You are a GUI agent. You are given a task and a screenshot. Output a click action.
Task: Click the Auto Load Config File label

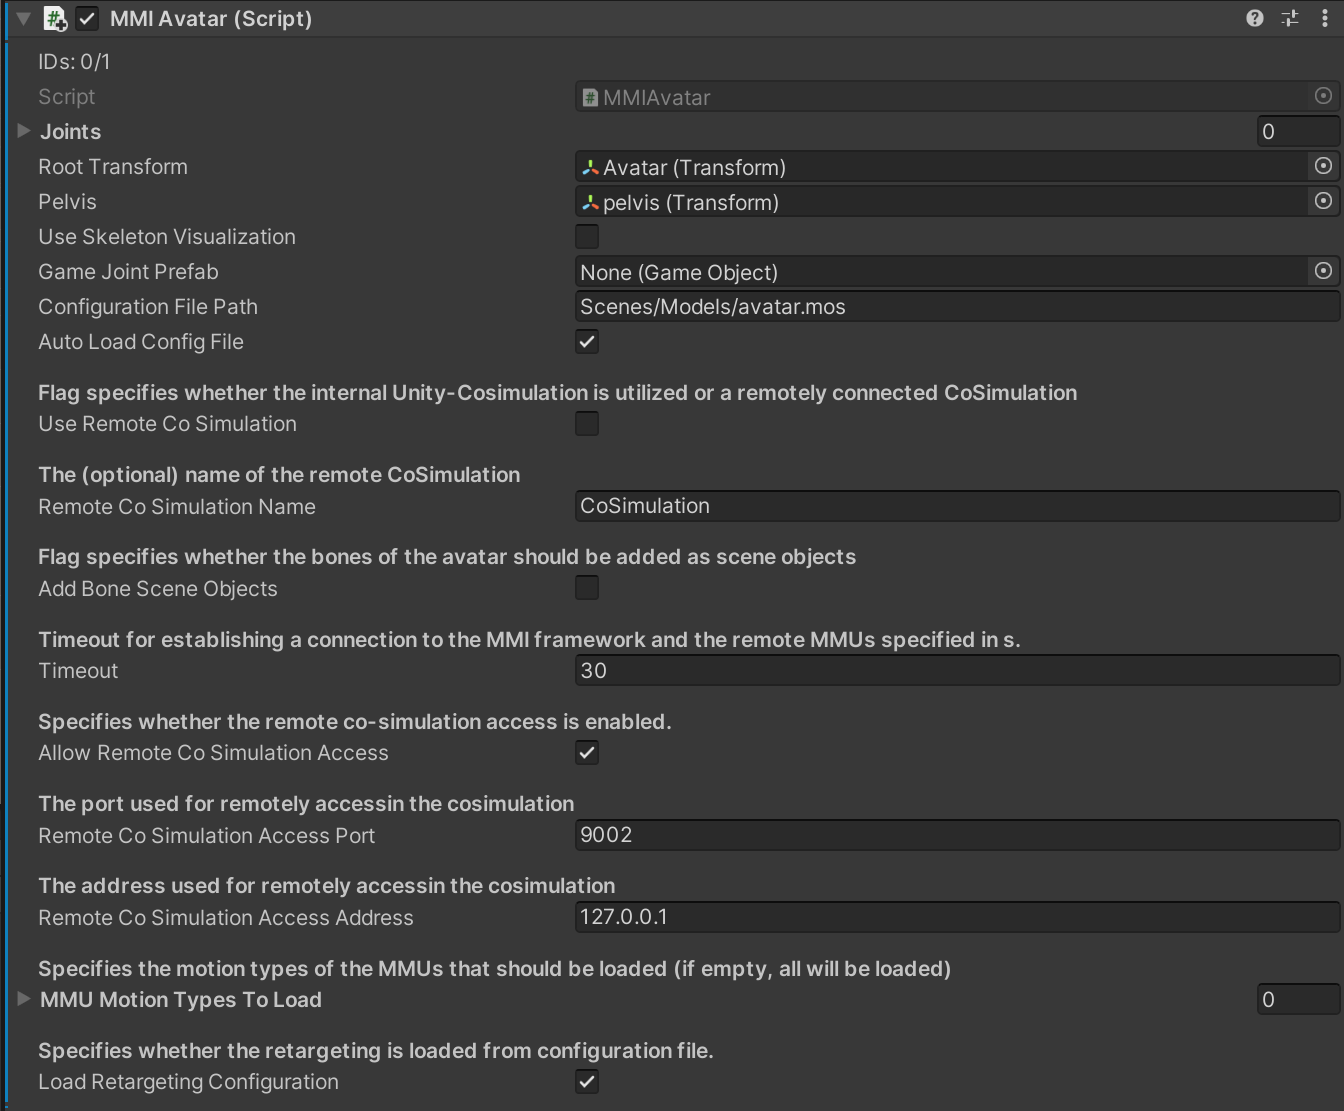(141, 341)
